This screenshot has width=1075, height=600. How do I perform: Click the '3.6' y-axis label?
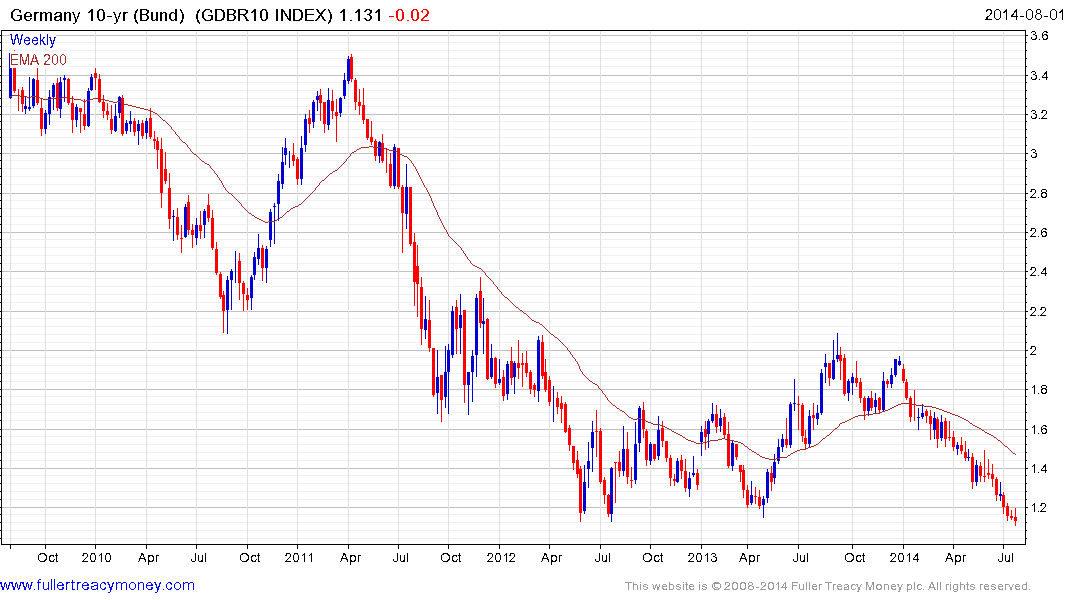(x=1039, y=36)
